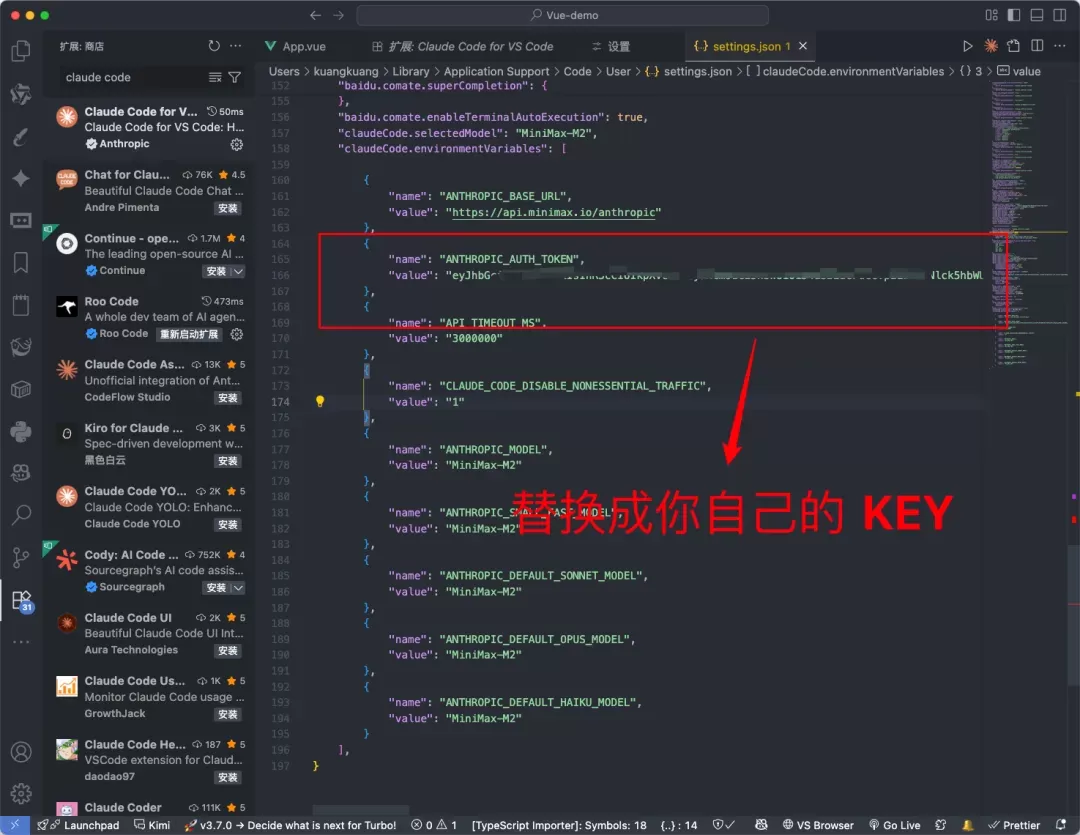This screenshot has width=1080, height=835.
Task: Open the Explorer view in activity bar
Action: tap(21, 50)
